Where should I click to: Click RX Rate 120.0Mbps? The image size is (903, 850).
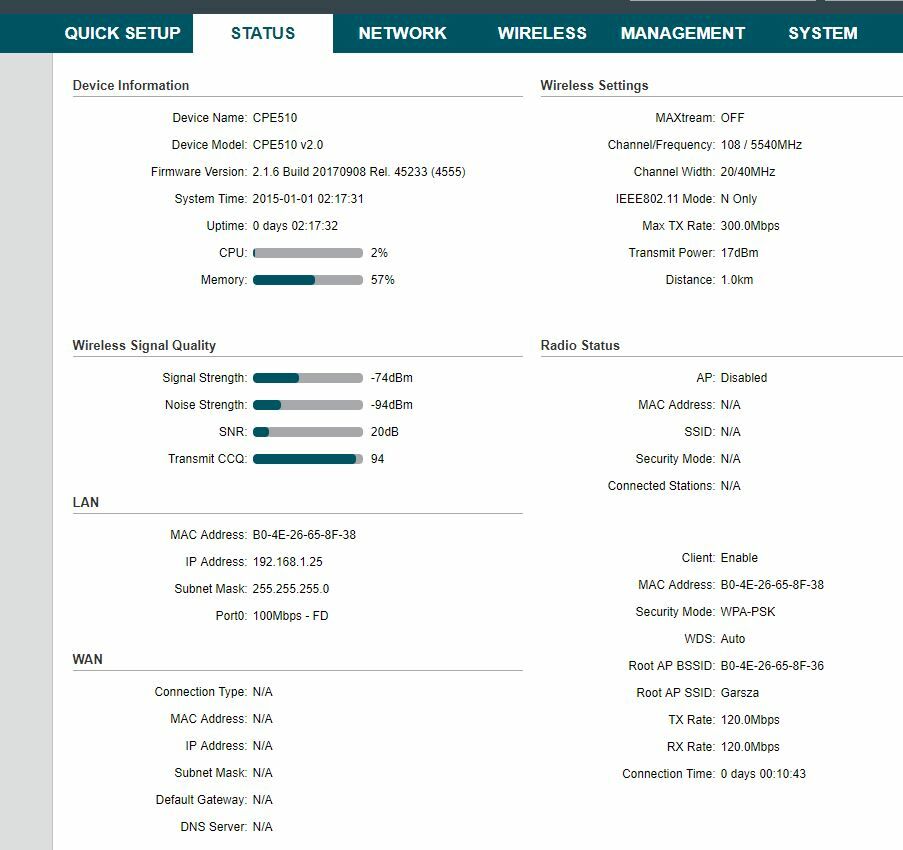tap(750, 747)
